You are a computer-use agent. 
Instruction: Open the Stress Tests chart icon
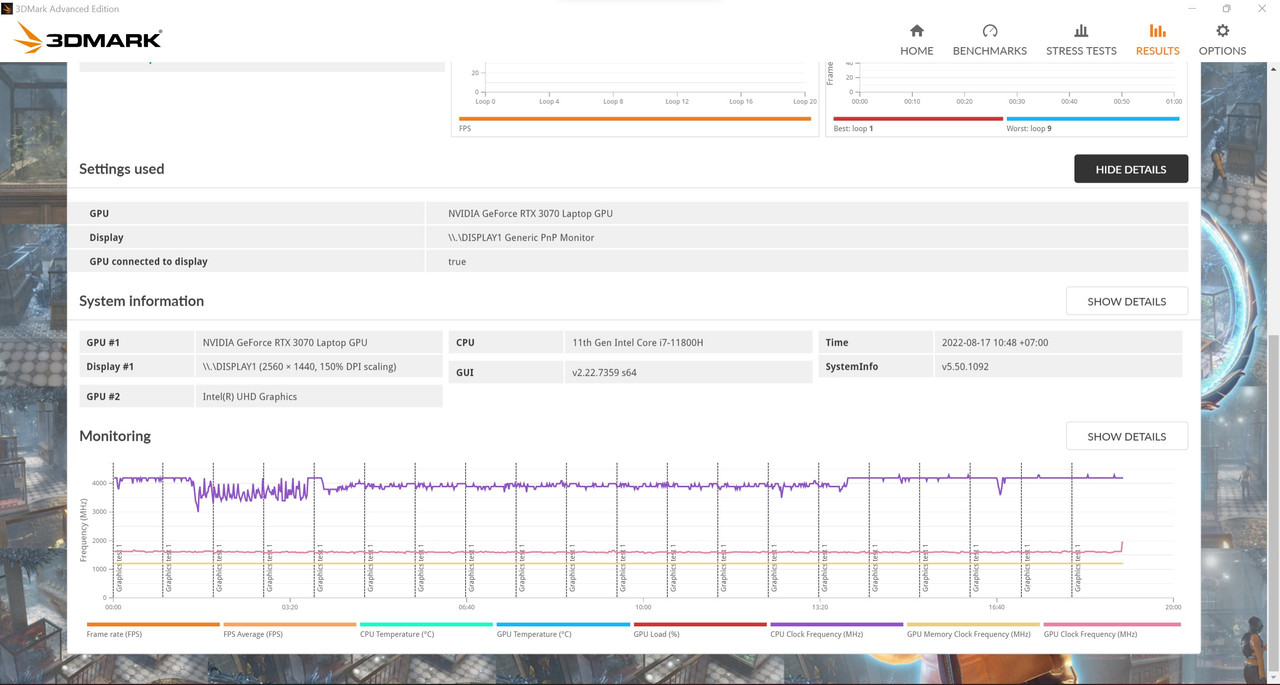(x=1081, y=31)
